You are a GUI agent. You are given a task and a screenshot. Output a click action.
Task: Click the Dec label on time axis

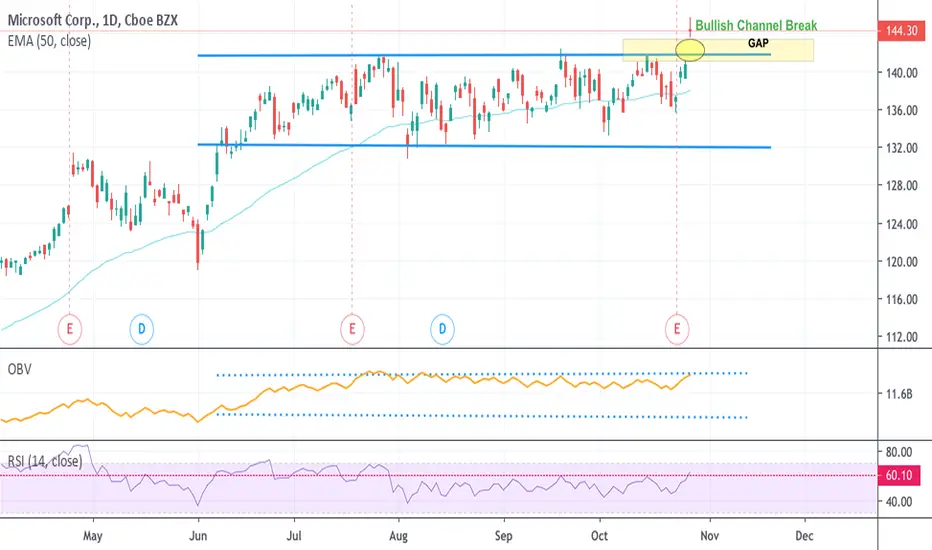[804, 536]
